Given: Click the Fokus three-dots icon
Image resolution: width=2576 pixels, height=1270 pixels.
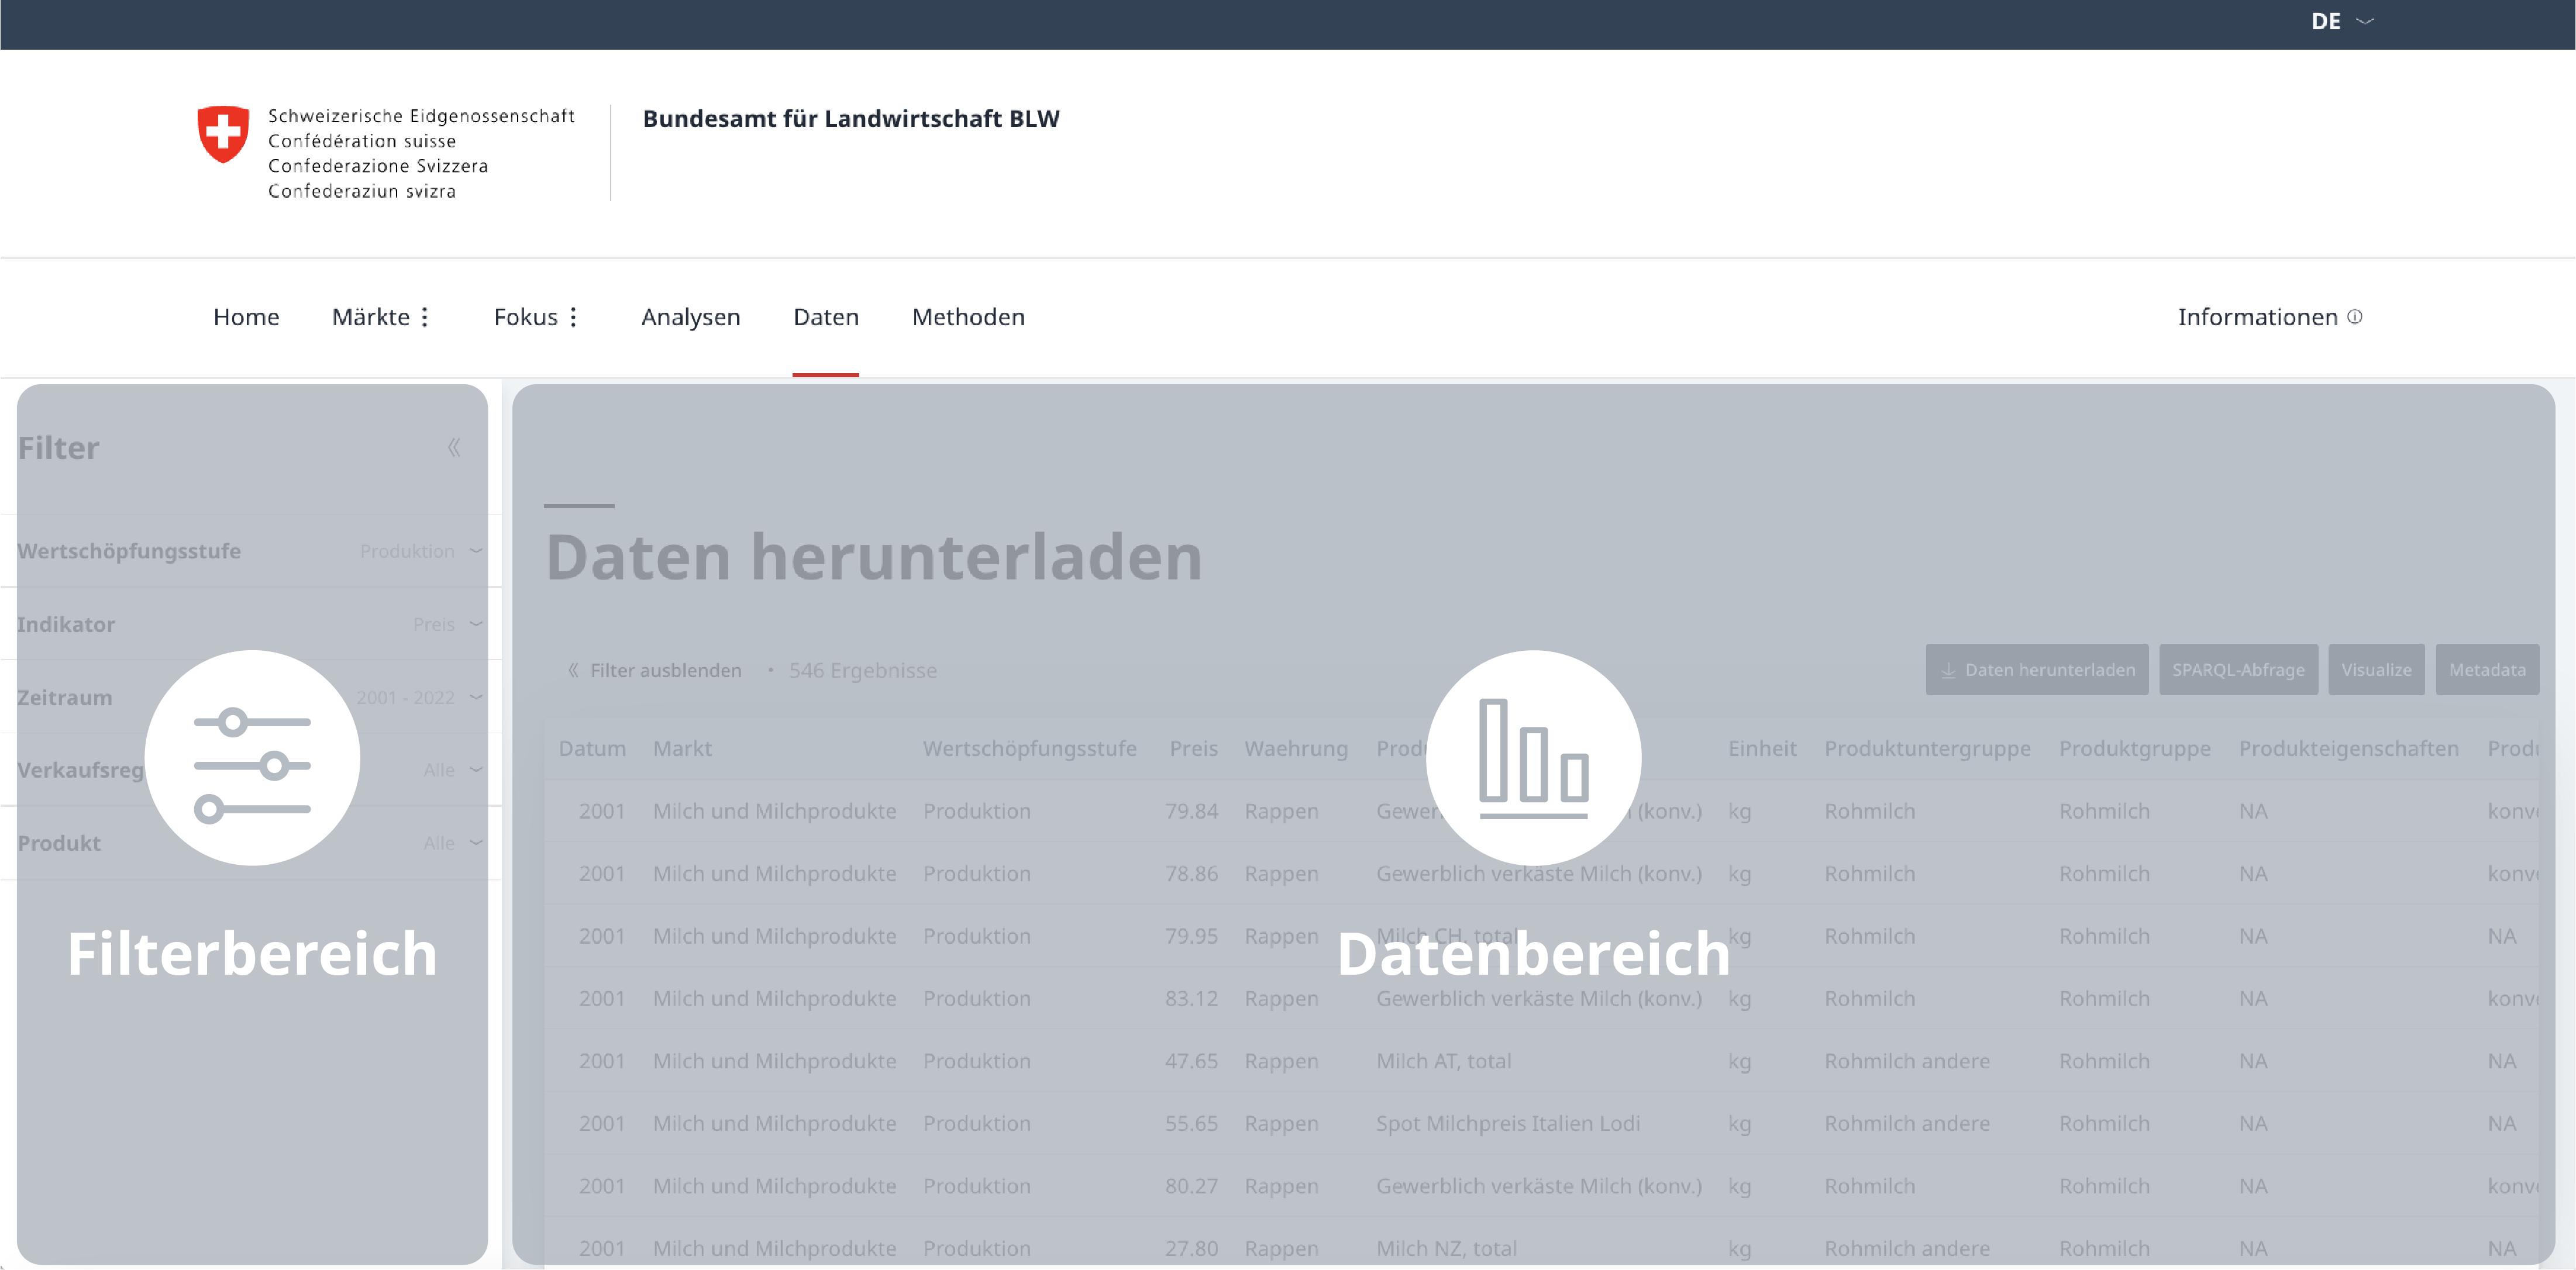Looking at the screenshot, I should (573, 317).
